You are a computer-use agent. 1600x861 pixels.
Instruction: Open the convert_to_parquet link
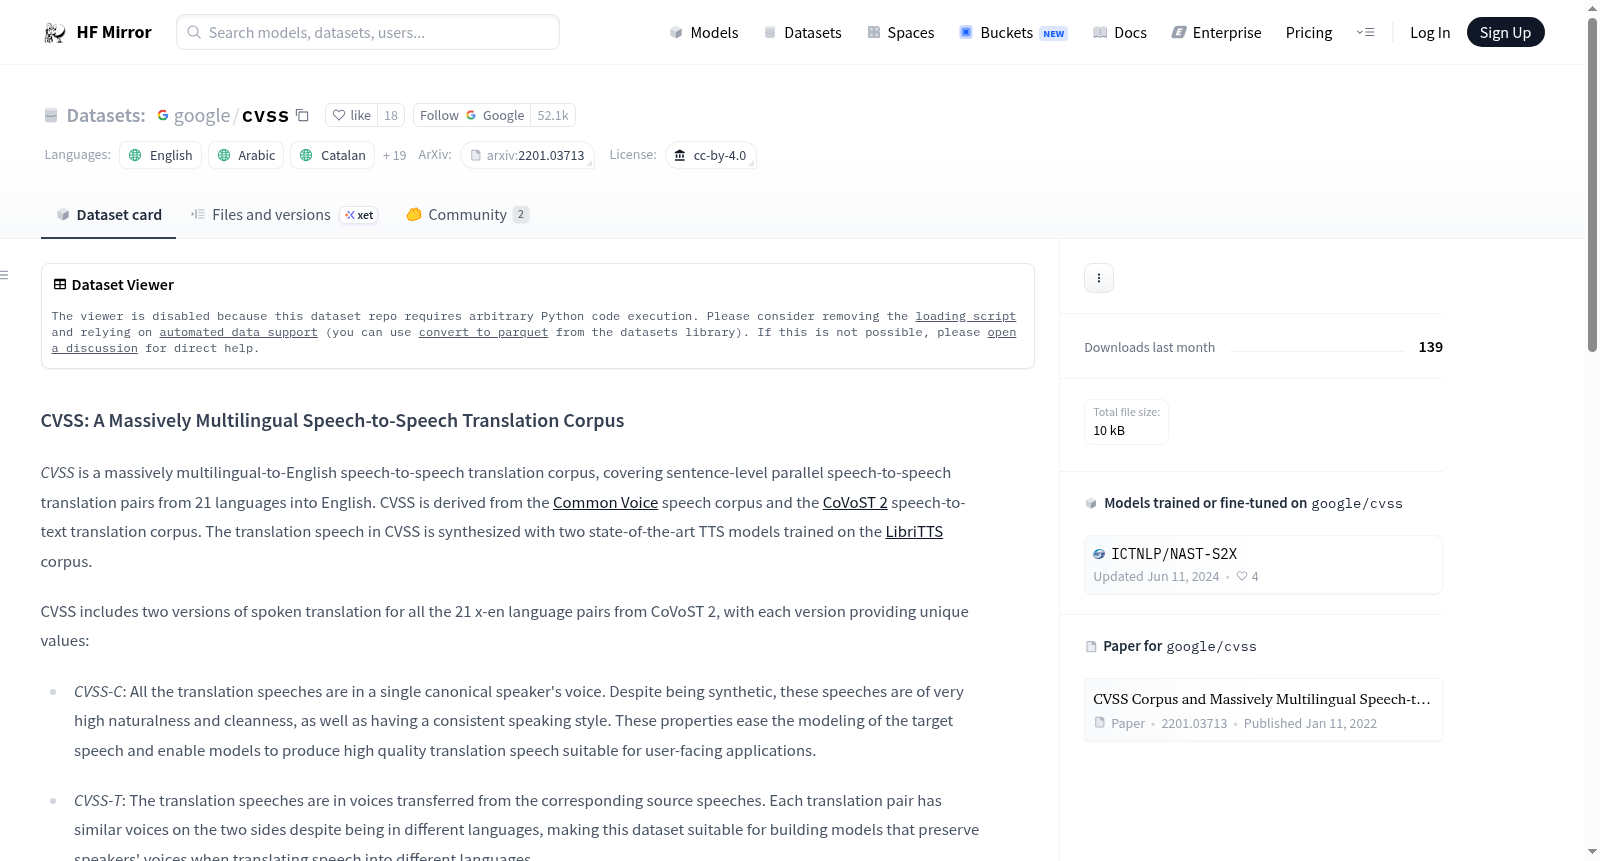484,332
